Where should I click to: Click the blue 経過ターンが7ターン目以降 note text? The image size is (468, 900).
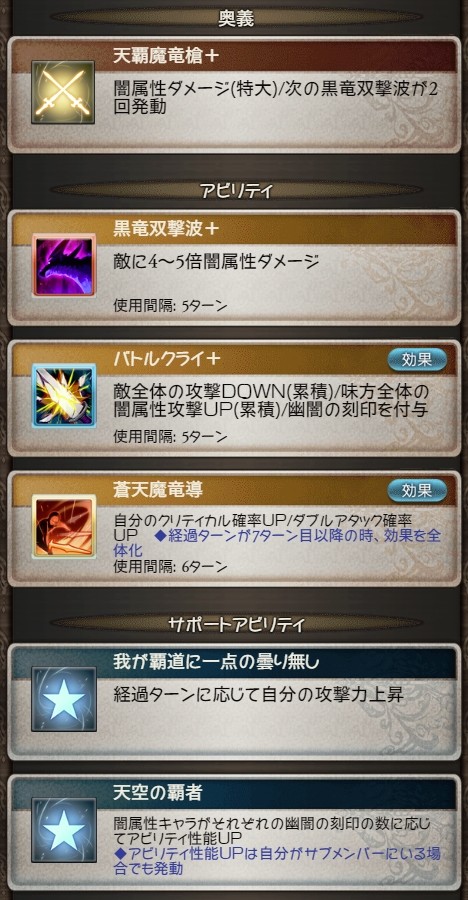coord(277,544)
